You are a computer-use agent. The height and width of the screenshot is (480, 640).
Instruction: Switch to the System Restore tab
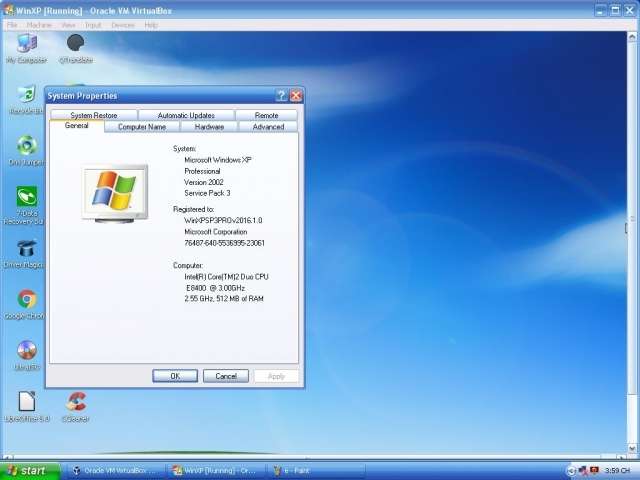coord(94,115)
